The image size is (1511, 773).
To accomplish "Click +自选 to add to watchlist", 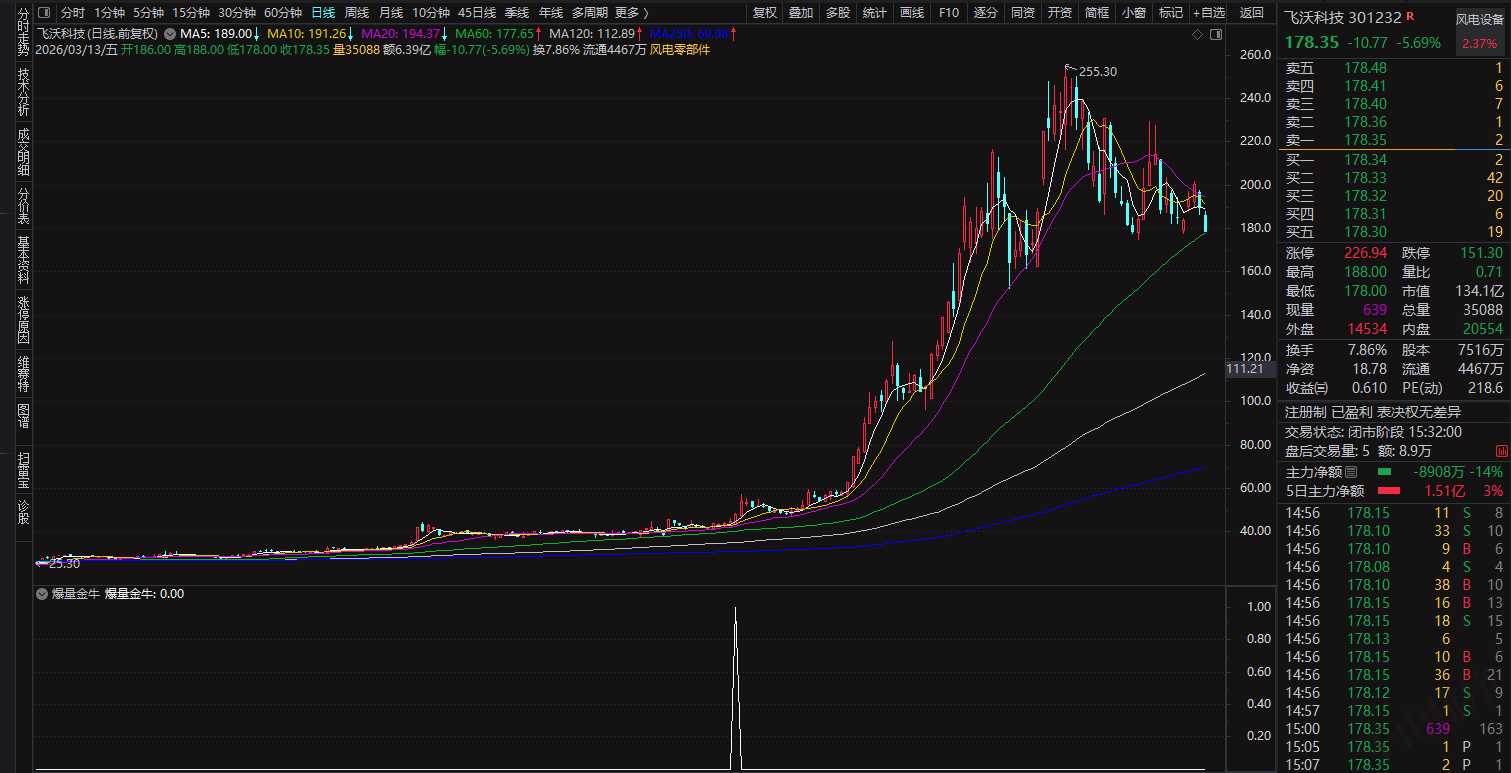I will (1208, 13).
